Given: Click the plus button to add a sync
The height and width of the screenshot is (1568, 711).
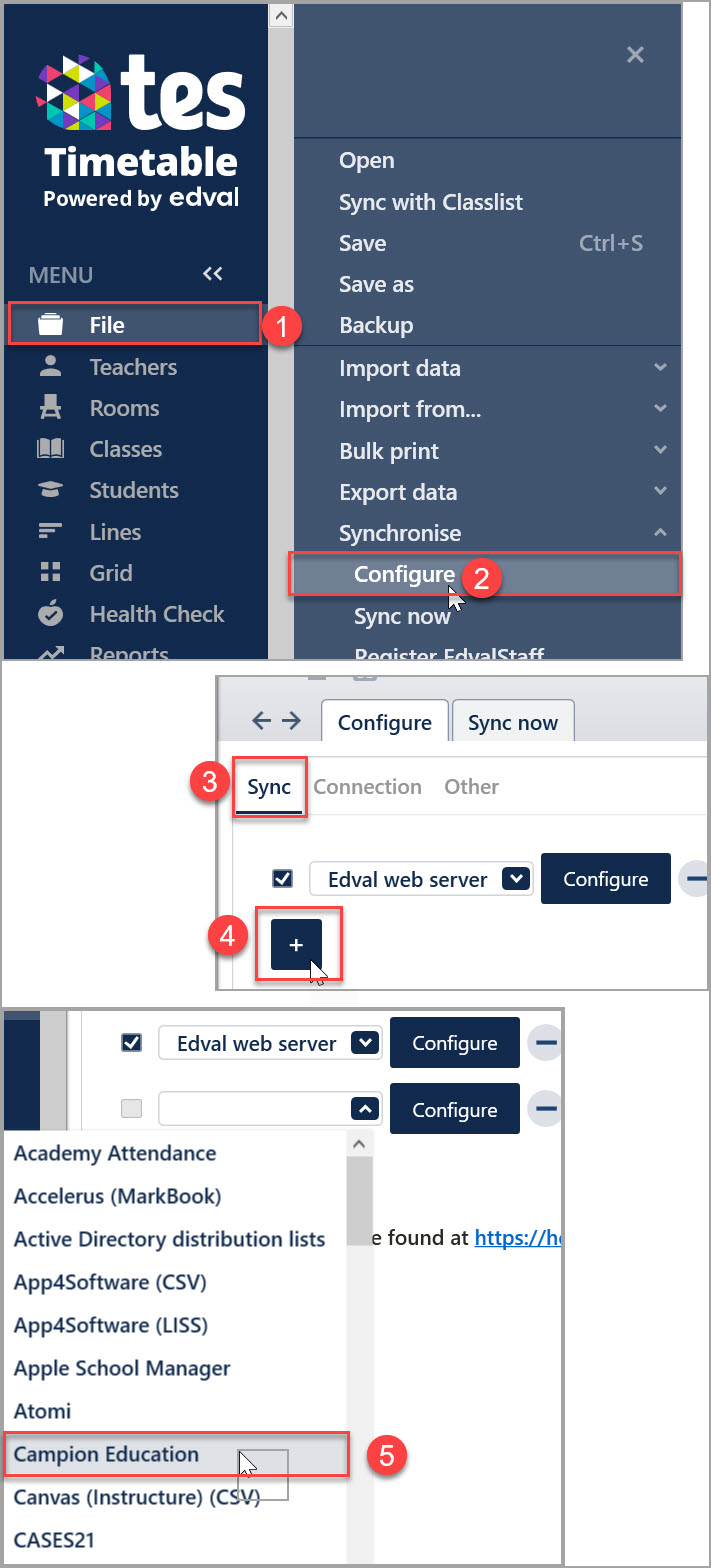Looking at the screenshot, I should [x=296, y=945].
